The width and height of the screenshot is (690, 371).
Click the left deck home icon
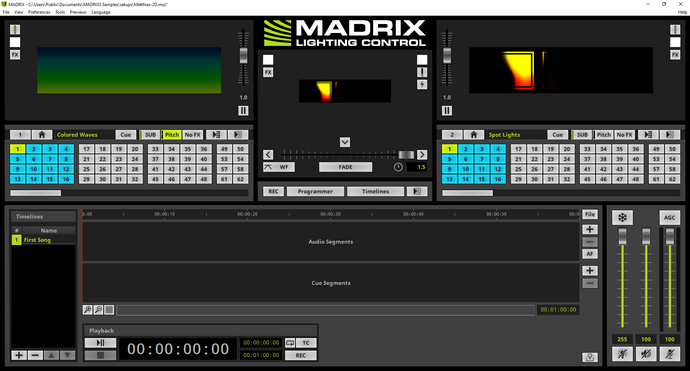[42, 135]
